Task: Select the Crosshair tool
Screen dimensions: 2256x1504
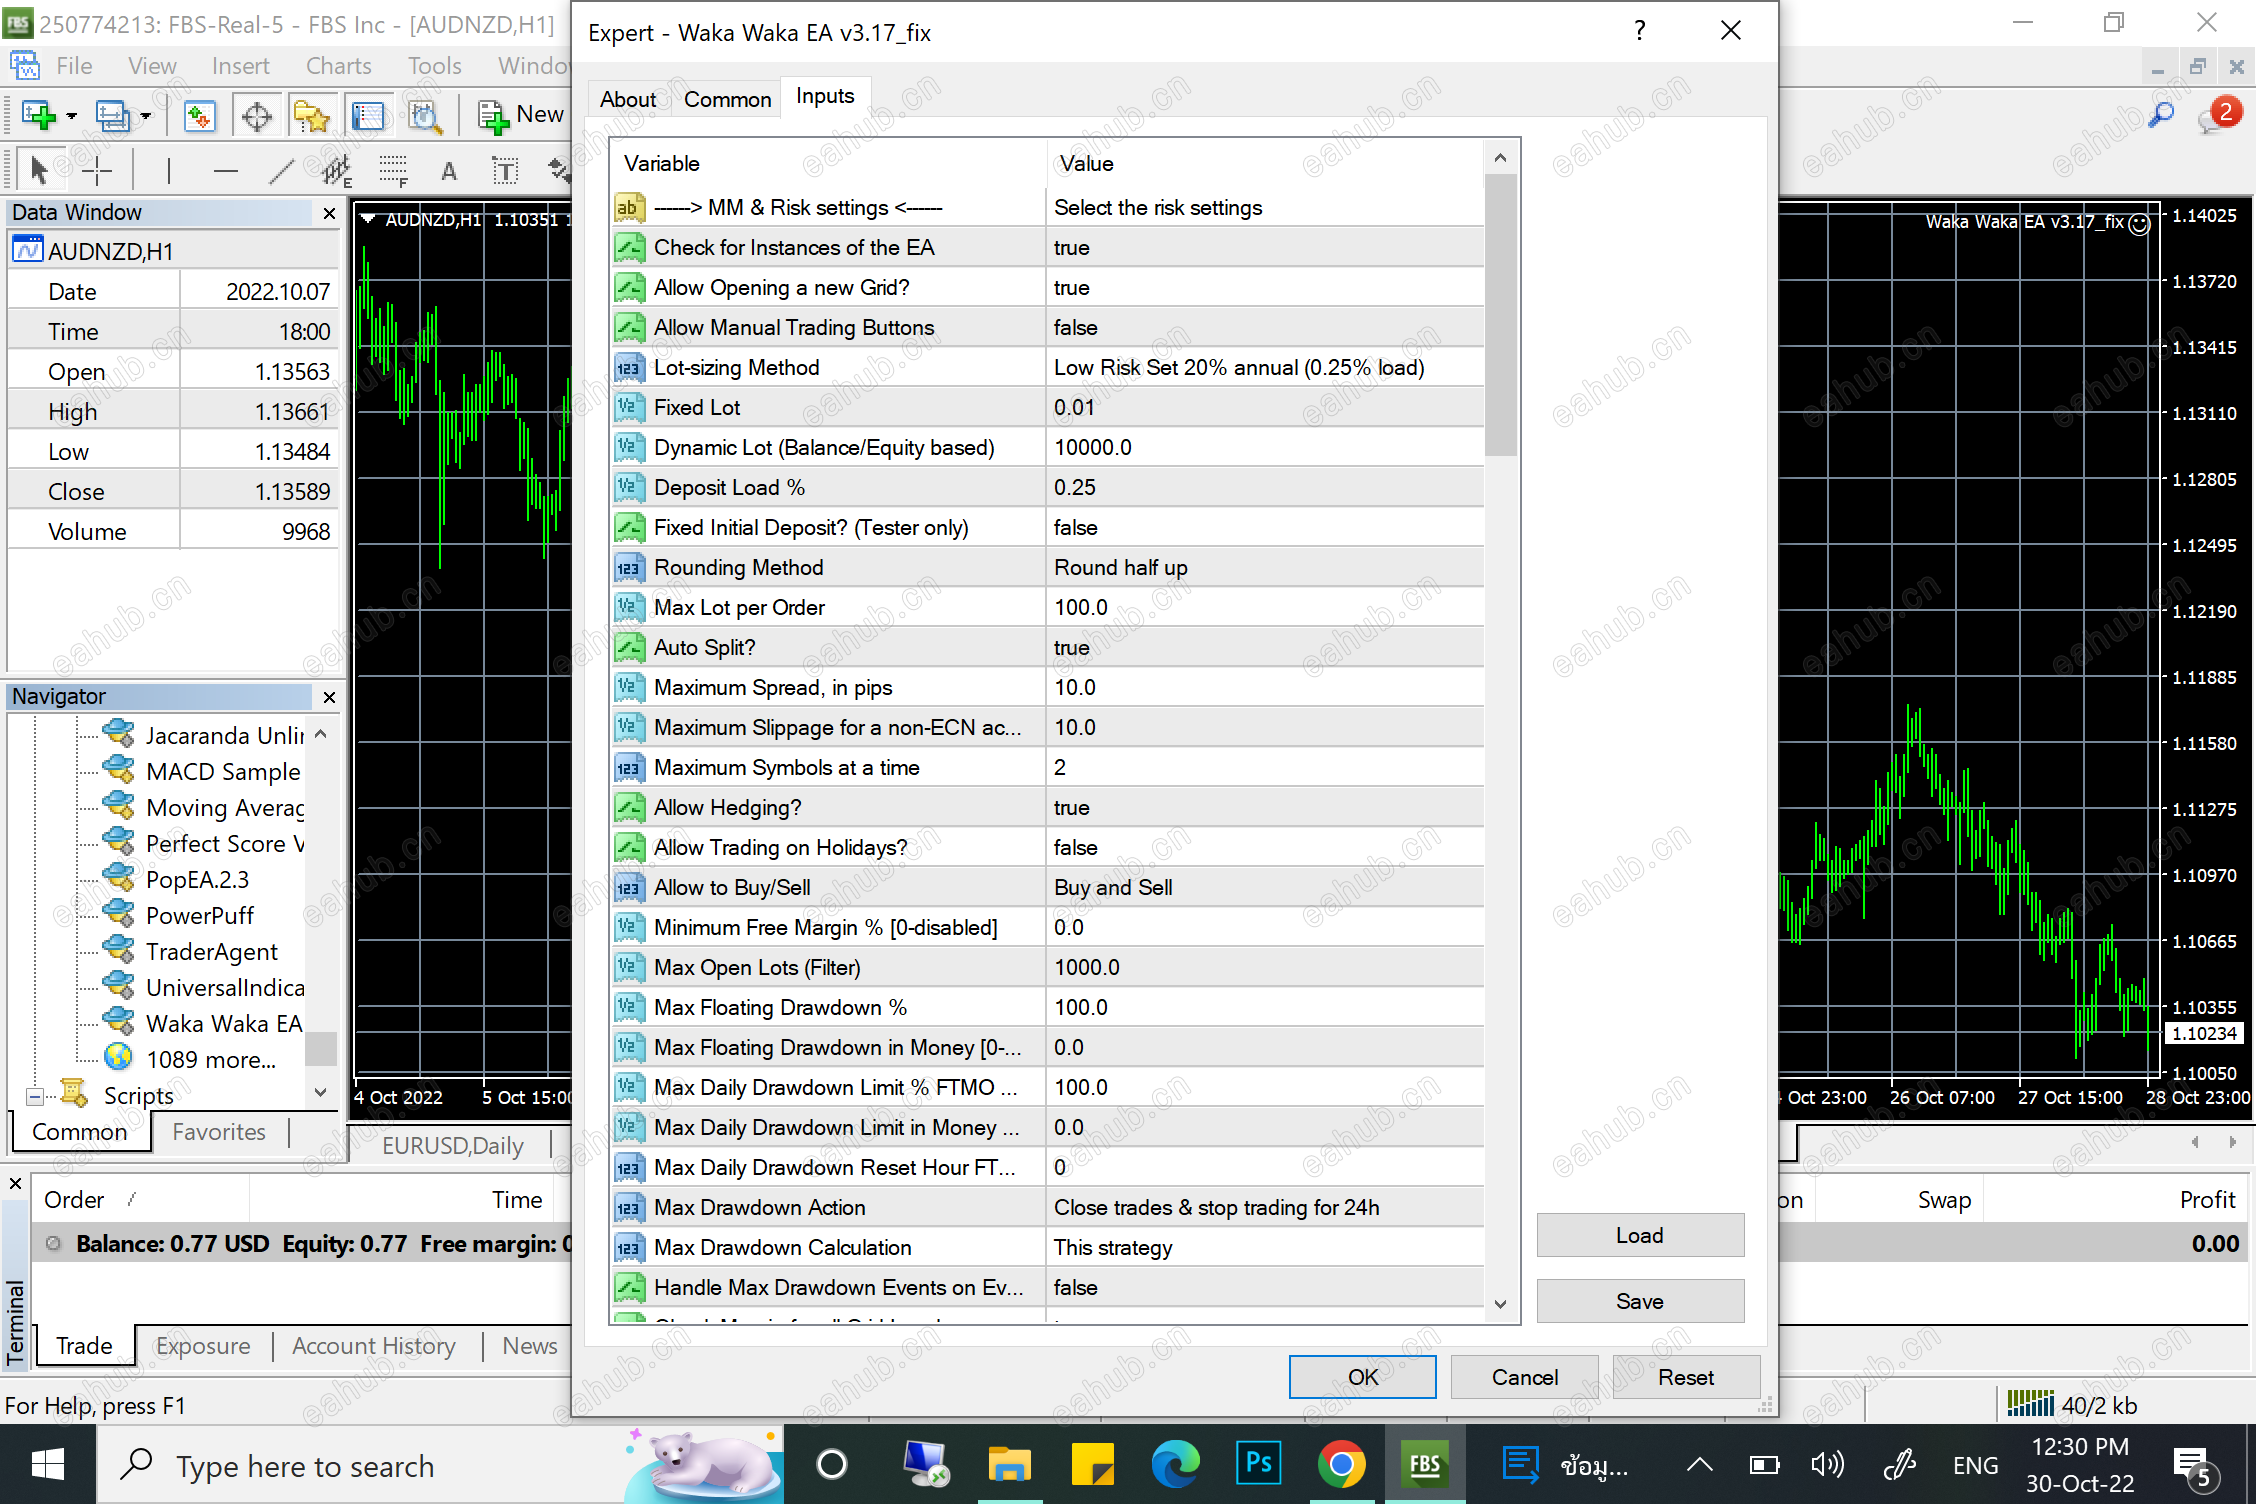Action: click(x=97, y=168)
